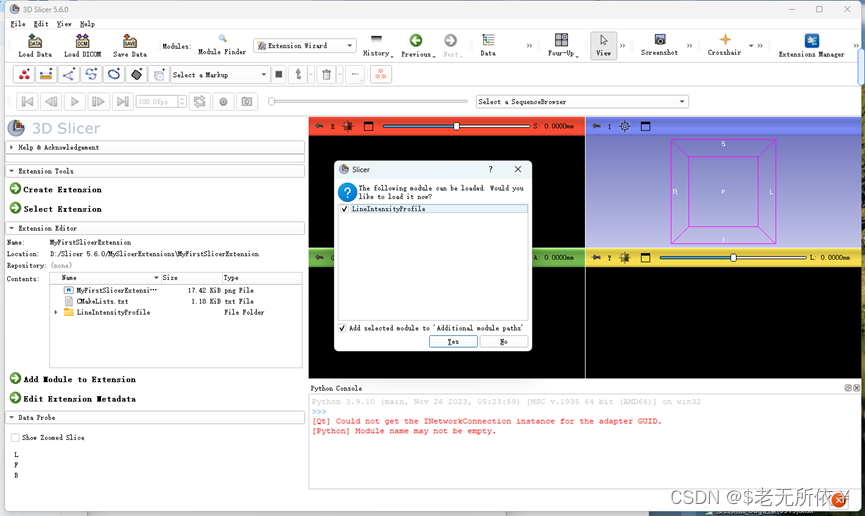Expand Help & Acknowledgement section
The height and width of the screenshot is (516, 865).
(x=154, y=147)
